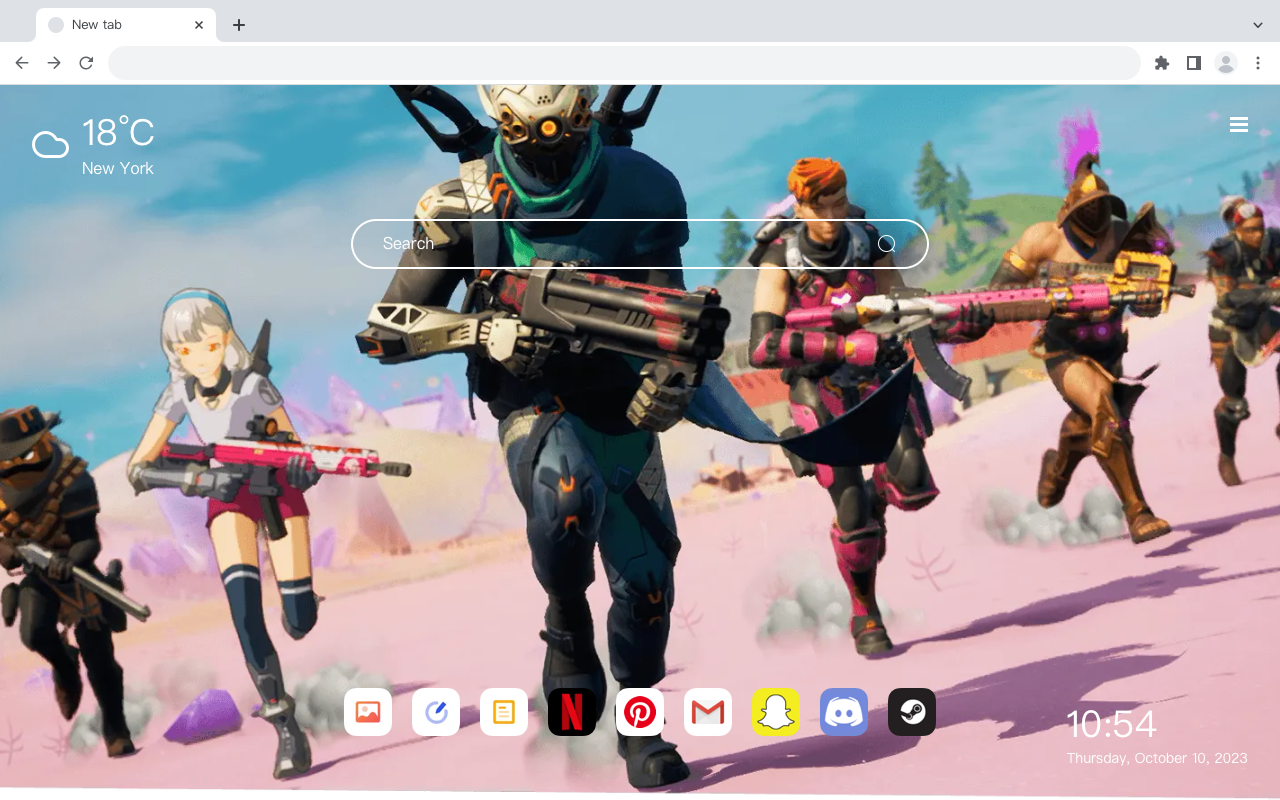
Task: Click the Thursday, October 10, 2023 date
Action: point(1157,758)
